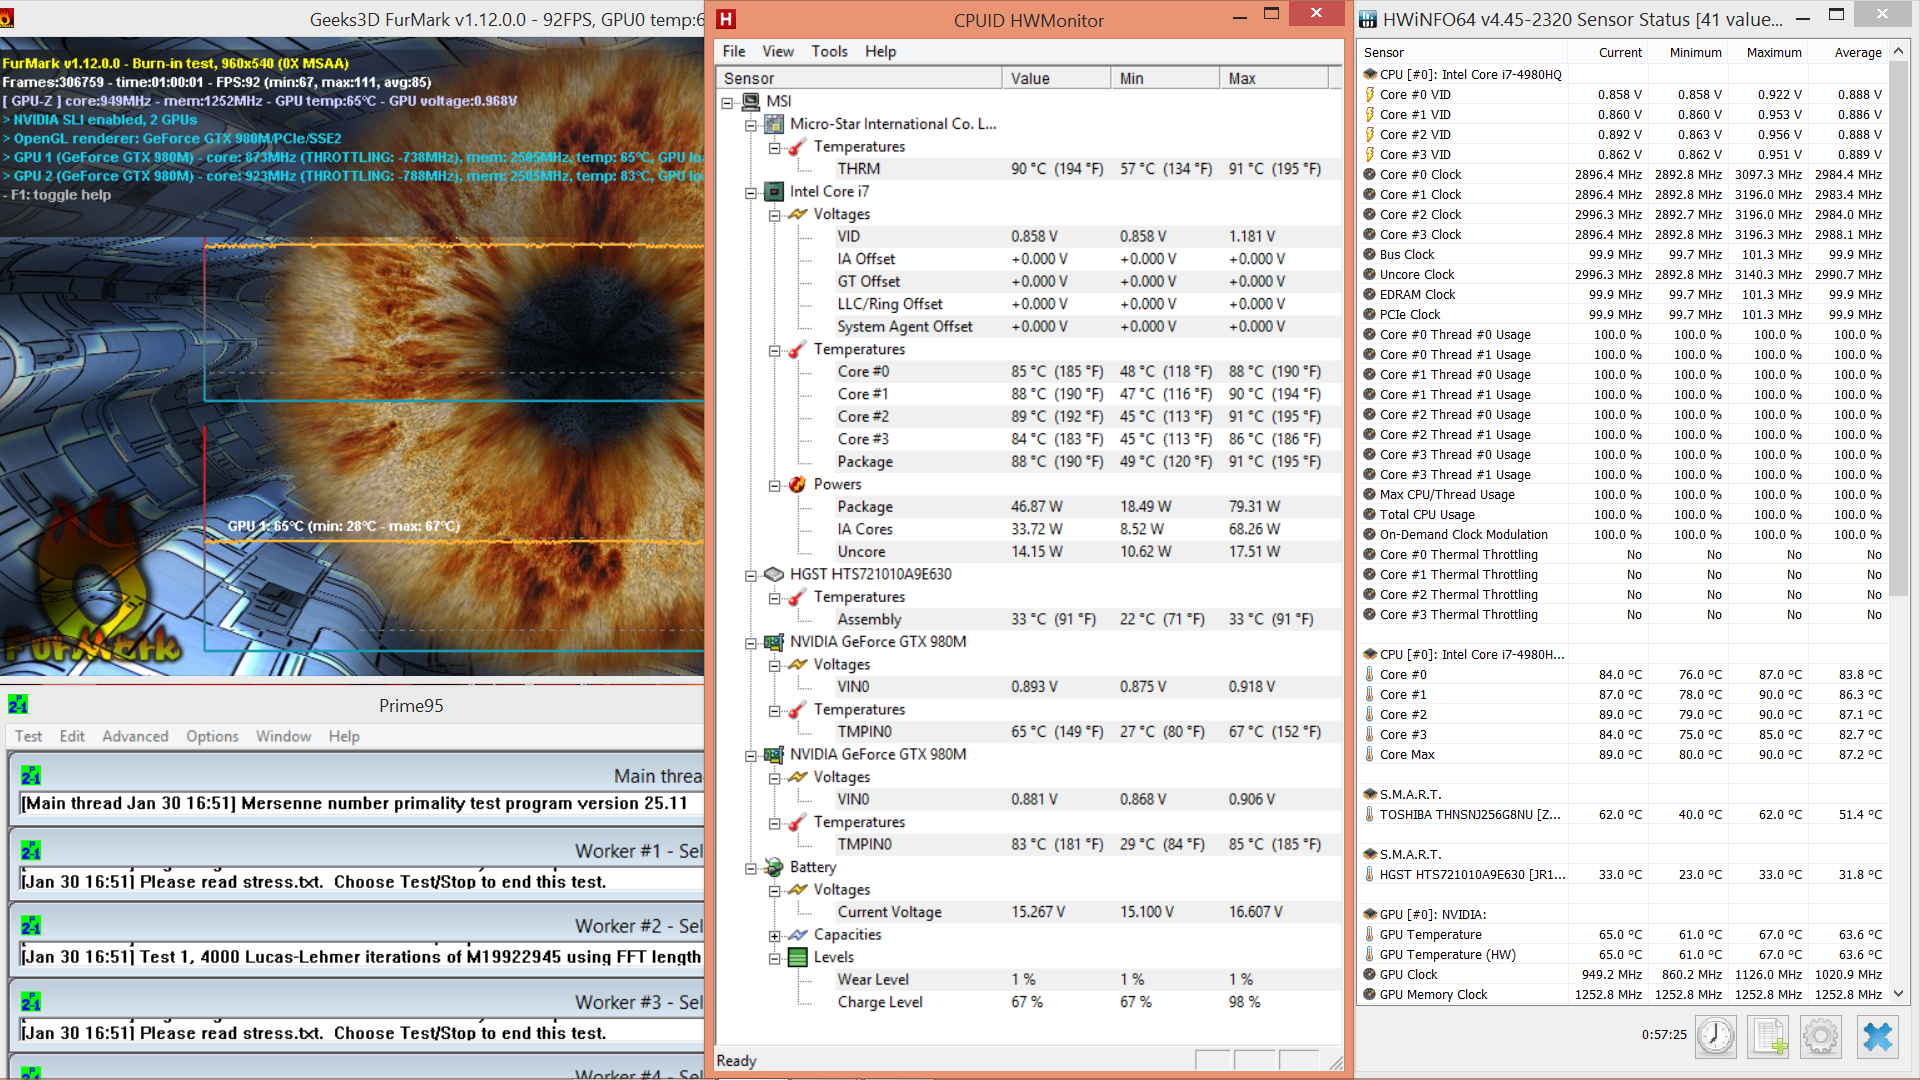Click the drive icon beside TOSHIBA THNSNJ256G8NU

(1370, 814)
